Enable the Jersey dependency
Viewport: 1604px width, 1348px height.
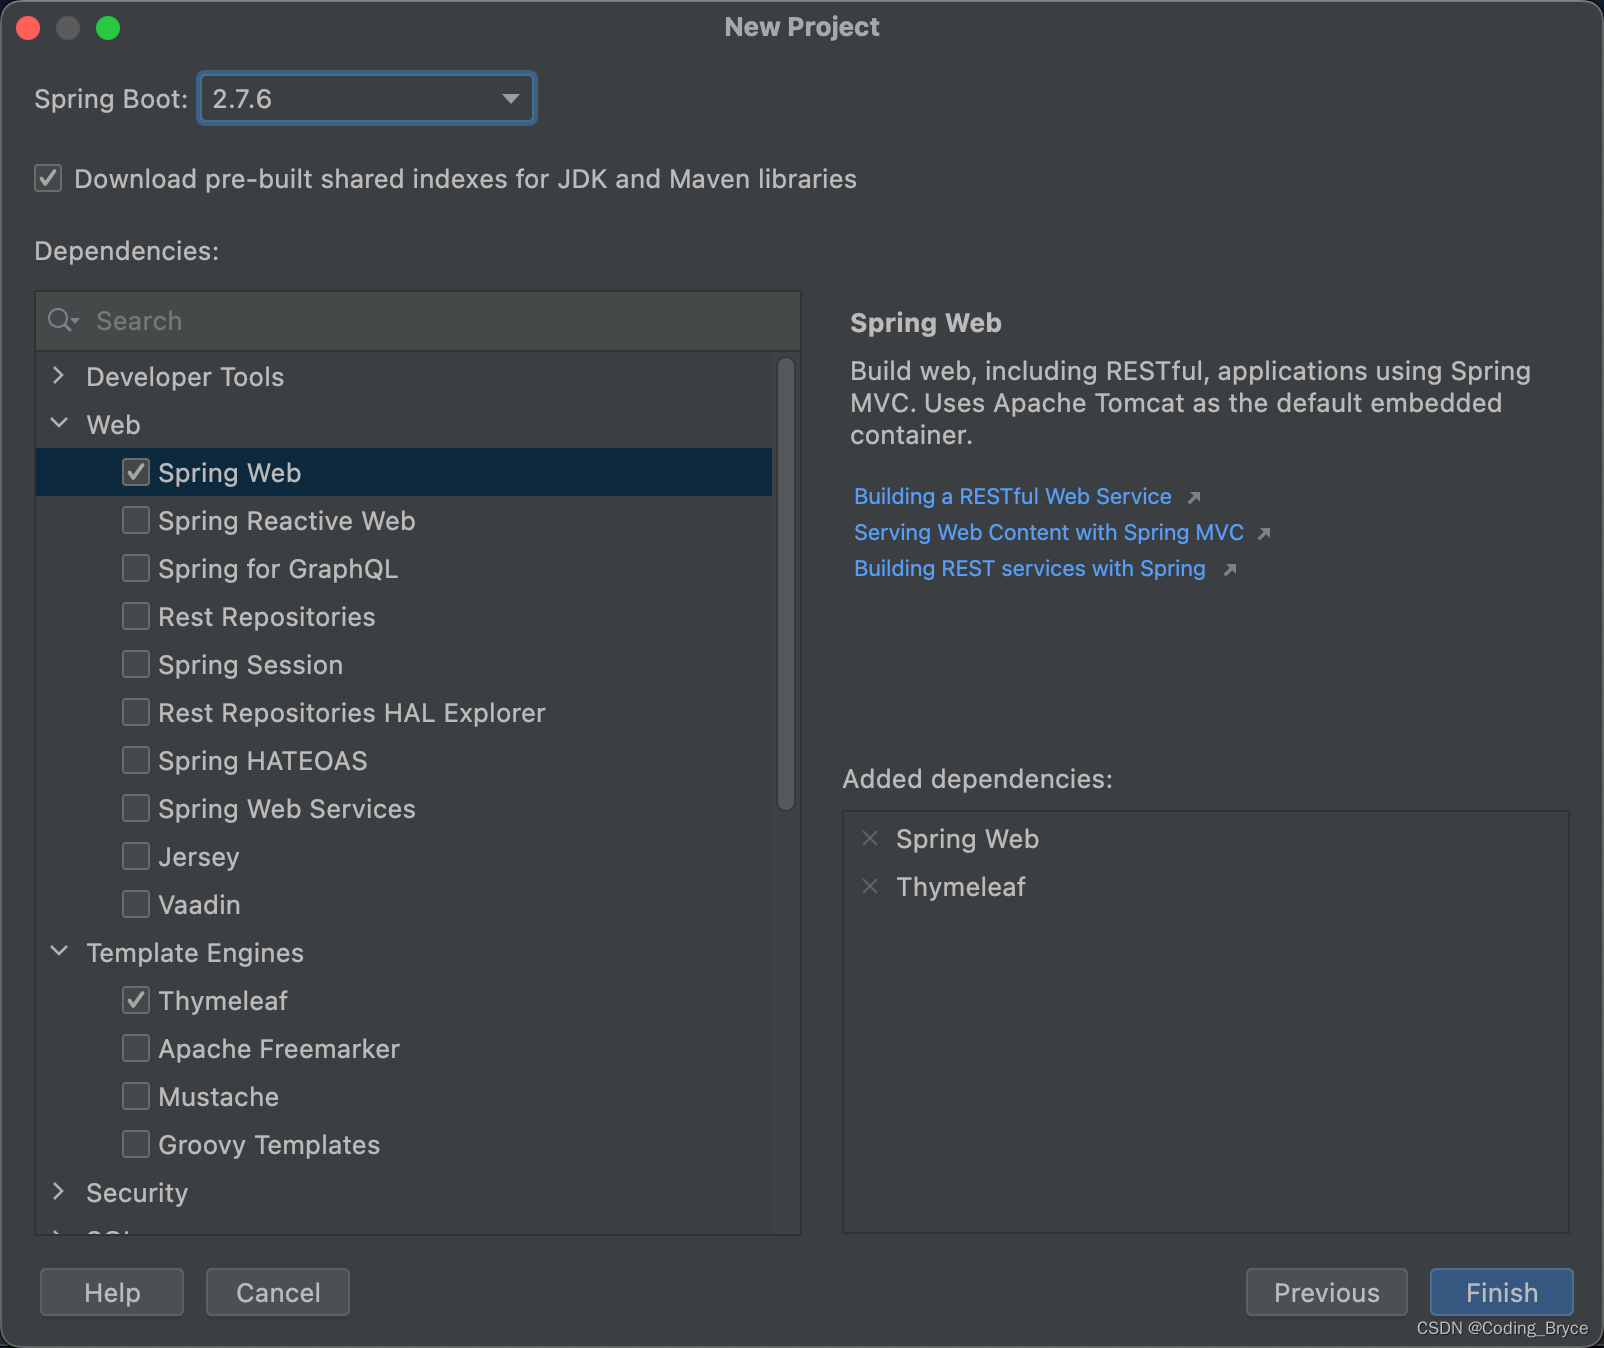136,856
